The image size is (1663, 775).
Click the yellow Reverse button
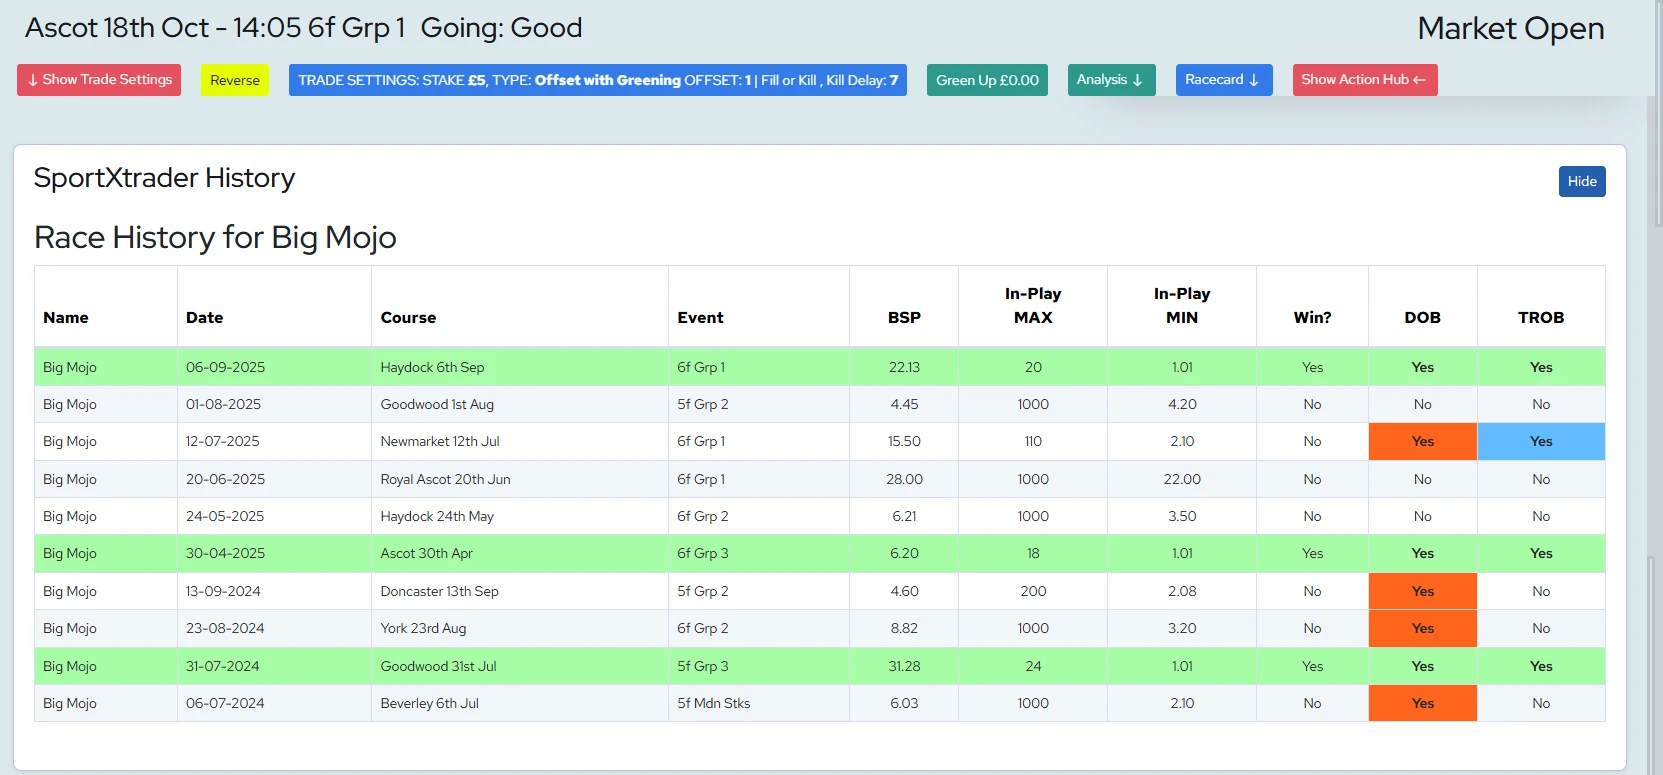pos(235,80)
